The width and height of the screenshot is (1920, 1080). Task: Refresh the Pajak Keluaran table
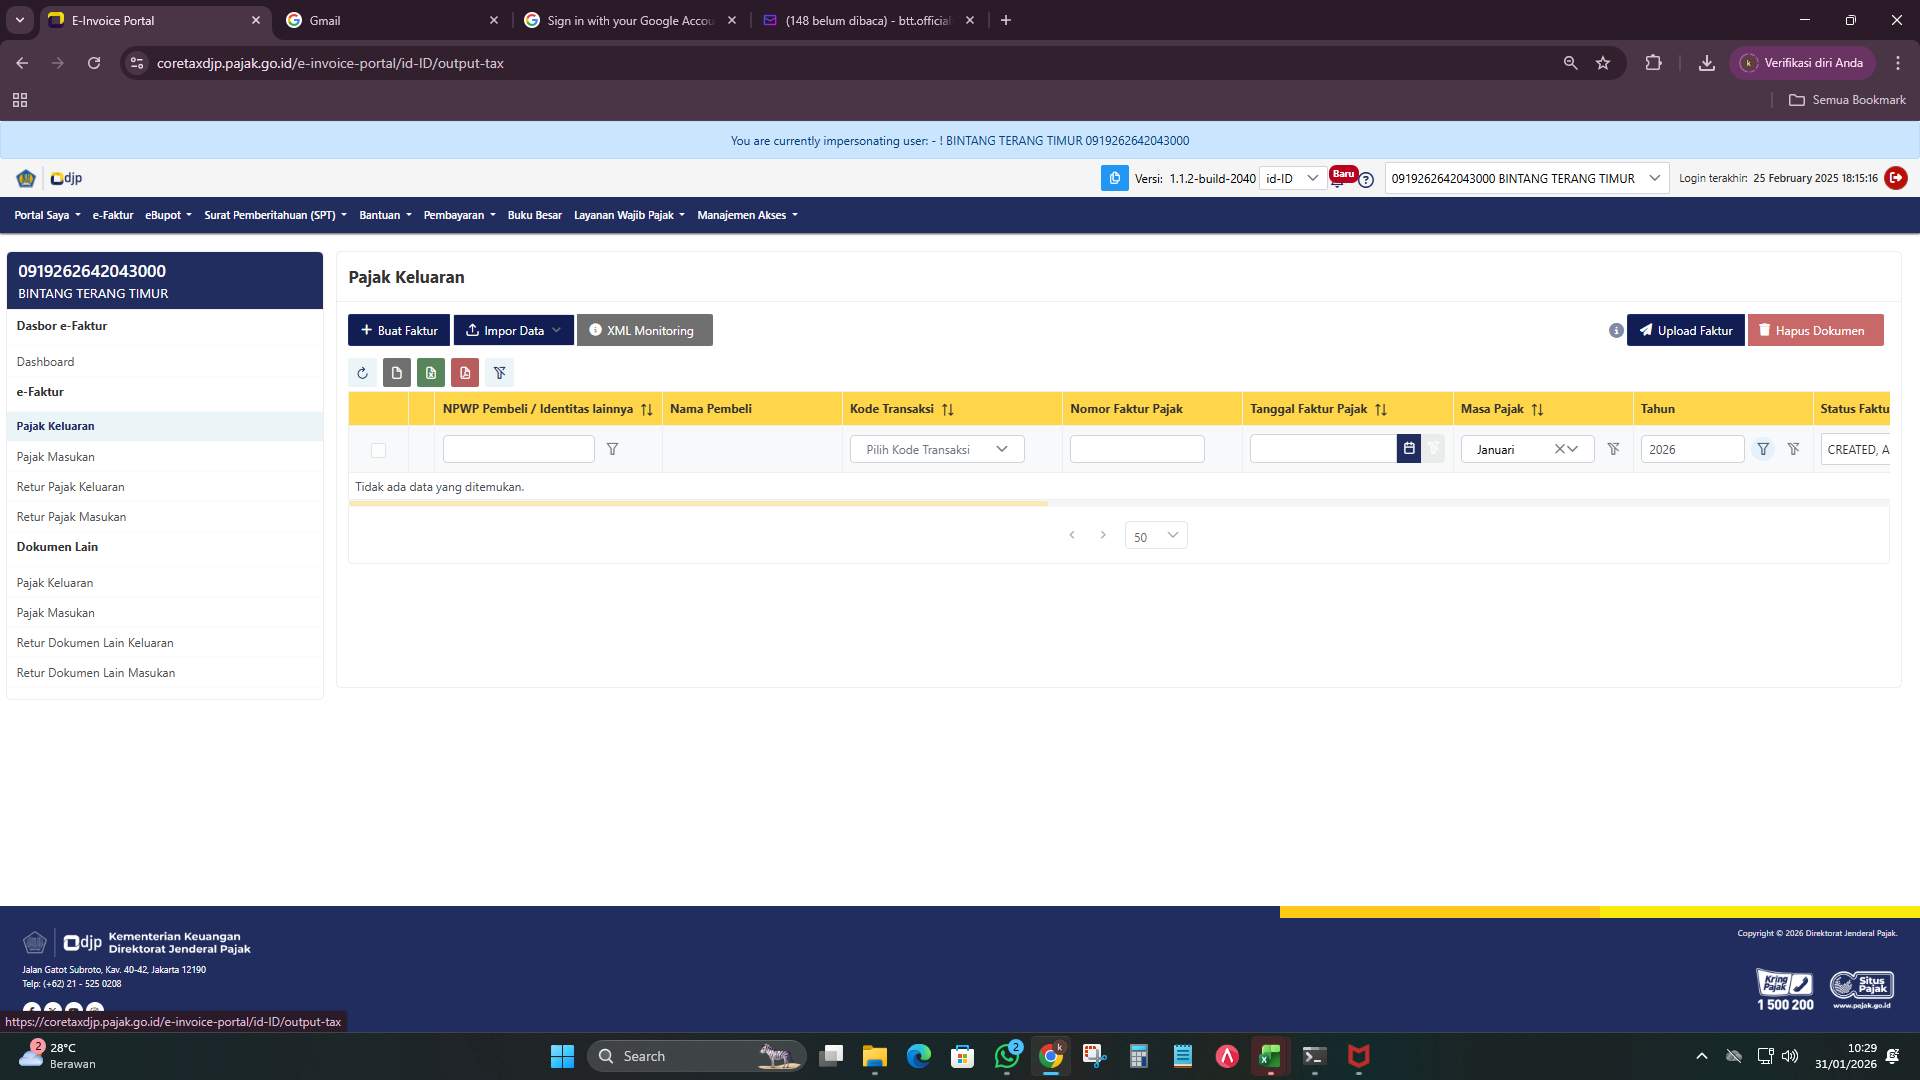click(x=363, y=372)
